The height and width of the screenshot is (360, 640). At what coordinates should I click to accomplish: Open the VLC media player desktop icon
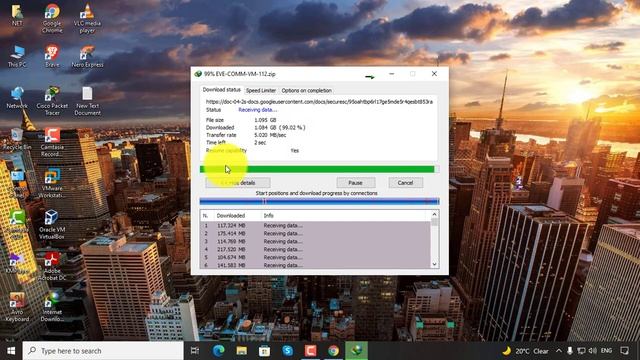pyautogui.click(x=87, y=18)
